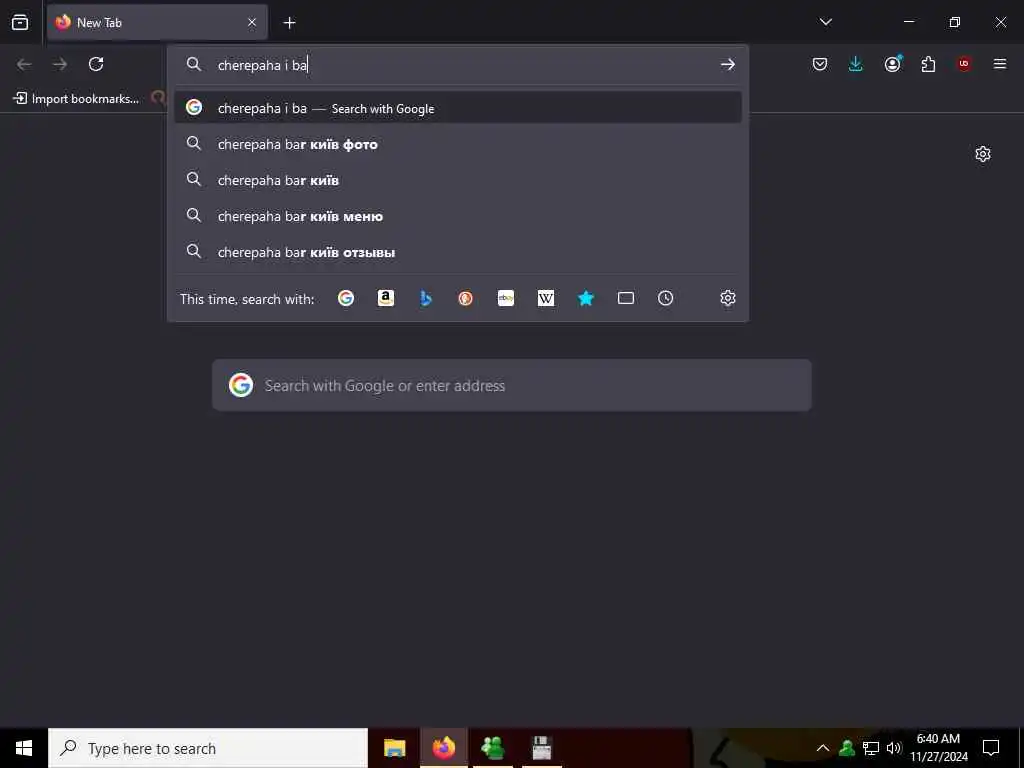Image resolution: width=1024 pixels, height=768 pixels.
Task: Click the page's Search with Google box
Action: click(x=512, y=385)
